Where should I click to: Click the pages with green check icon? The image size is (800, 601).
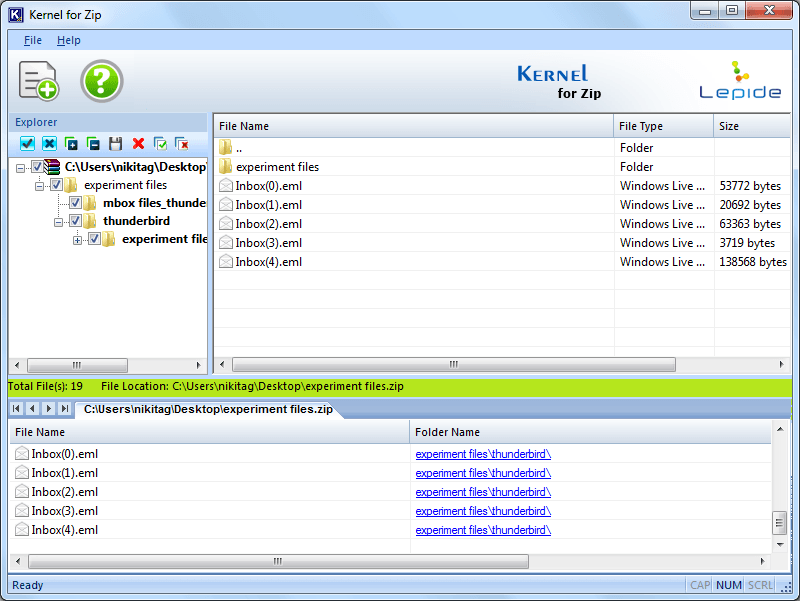(160, 144)
